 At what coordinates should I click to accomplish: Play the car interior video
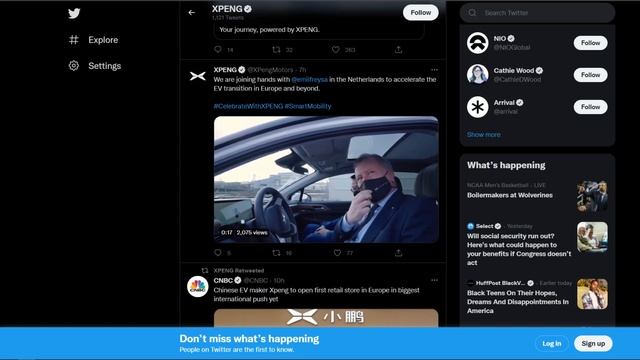click(326, 180)
